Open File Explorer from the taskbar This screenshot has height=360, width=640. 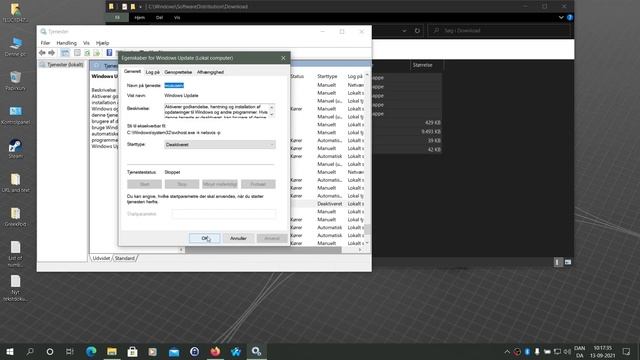pyautogui.click(x=112, y=351)
